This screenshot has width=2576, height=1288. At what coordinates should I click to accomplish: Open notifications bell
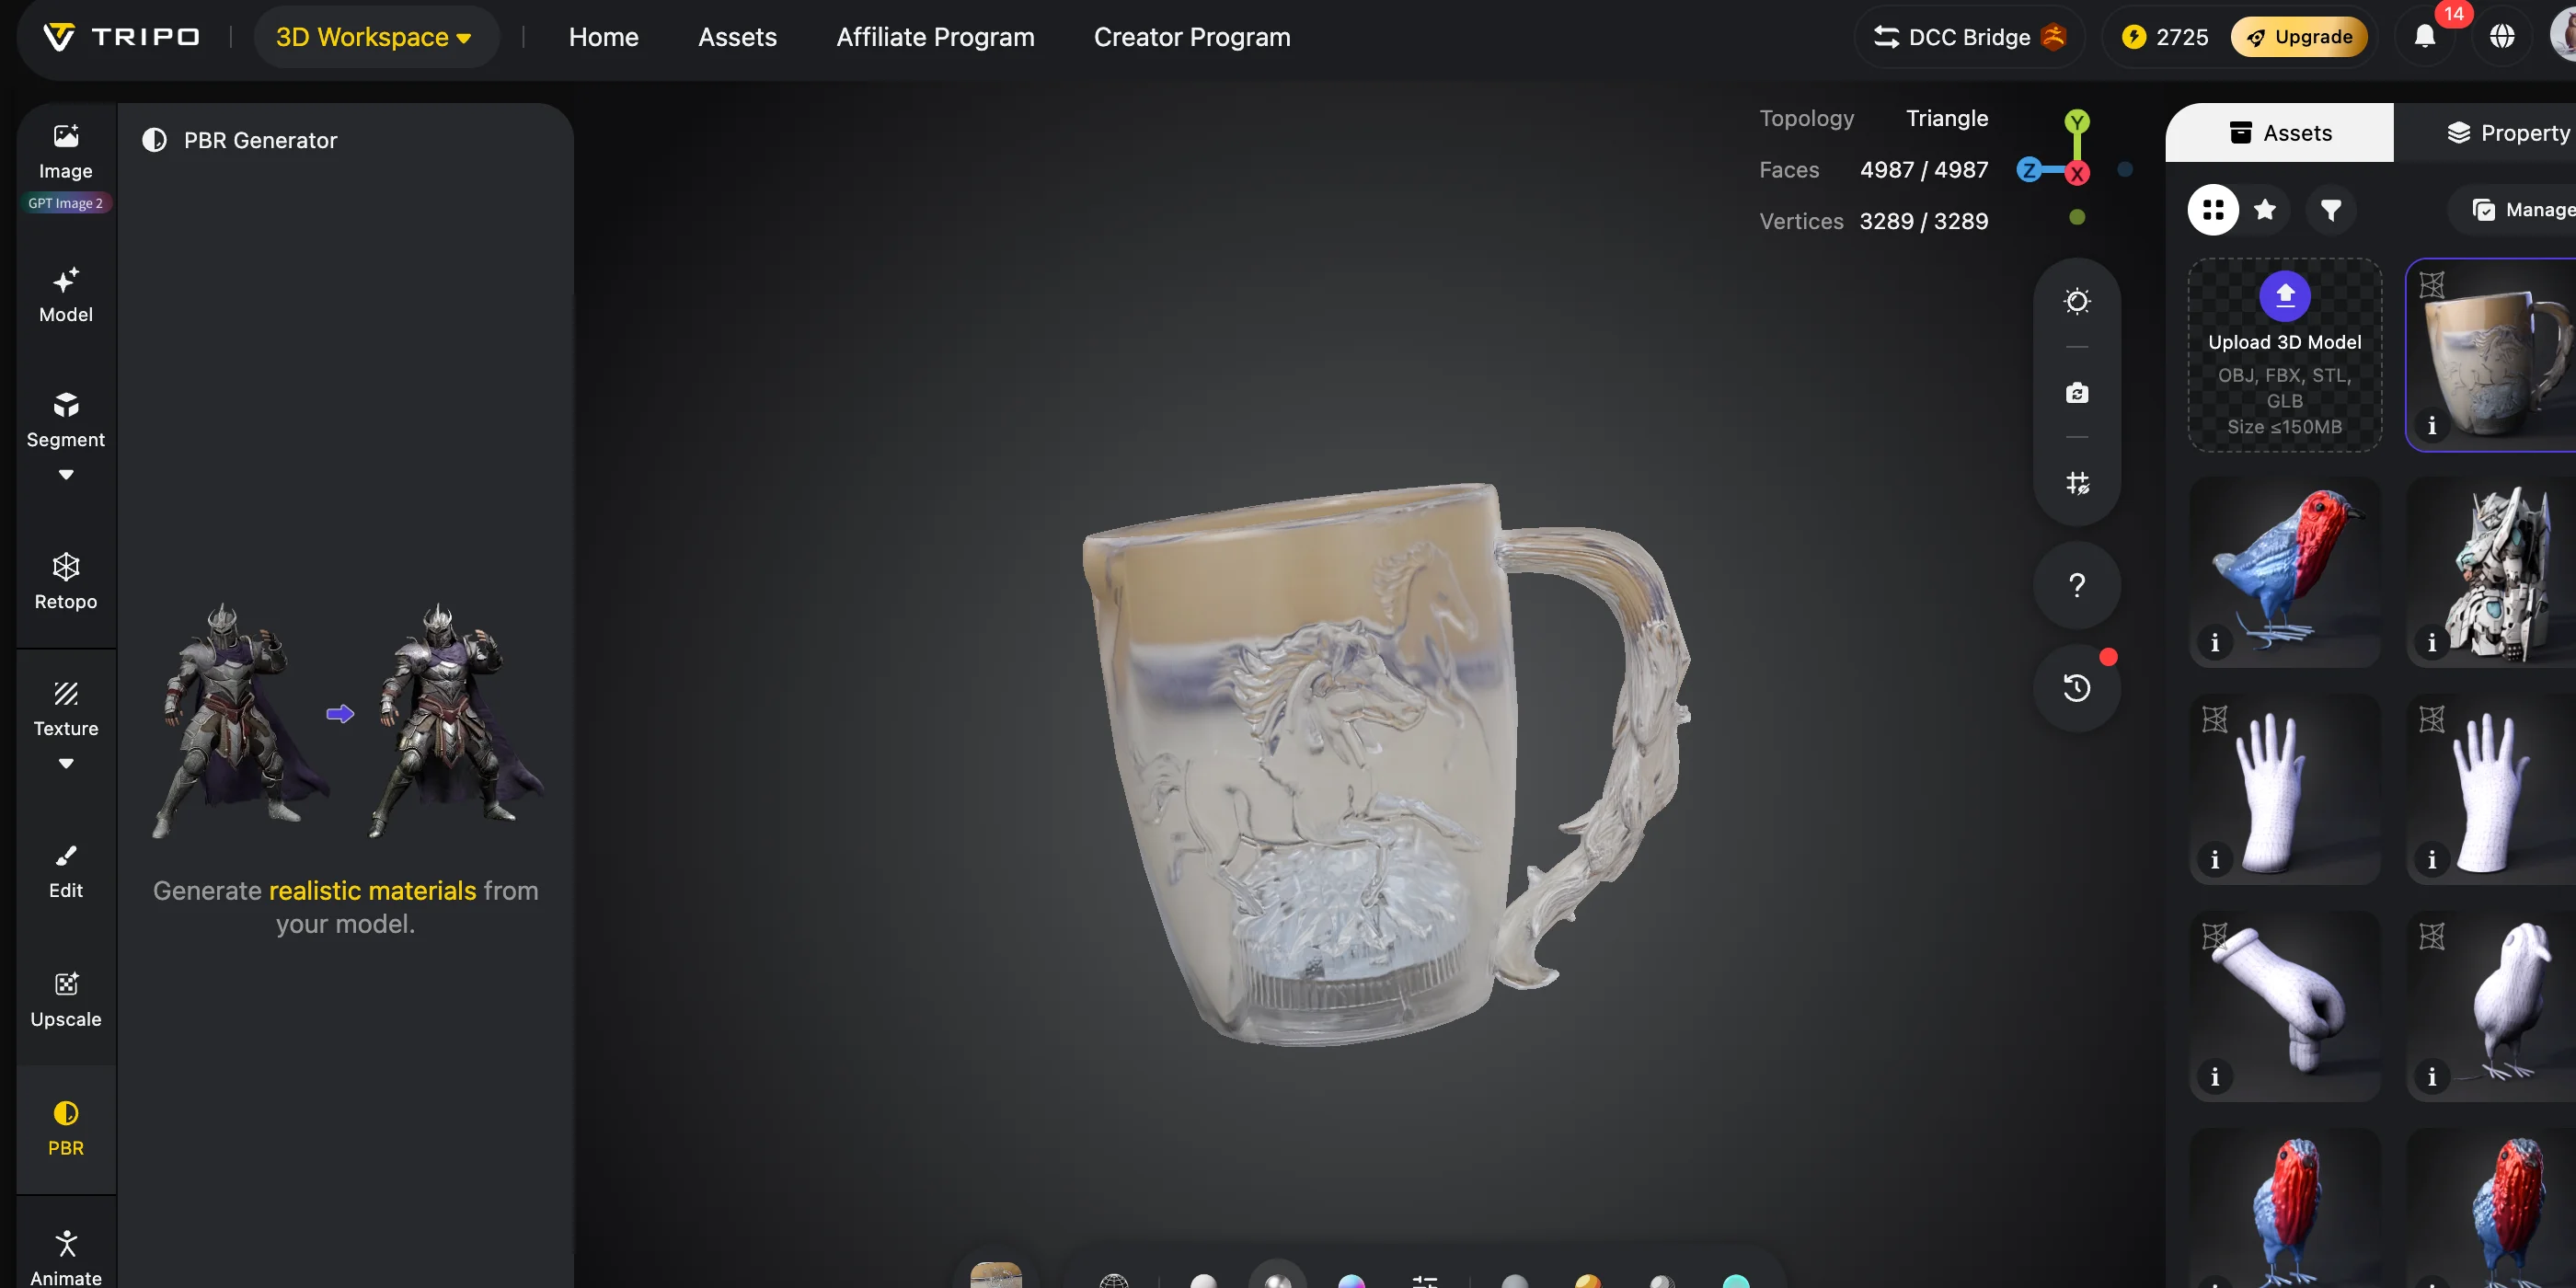[x=2424, y=37]
